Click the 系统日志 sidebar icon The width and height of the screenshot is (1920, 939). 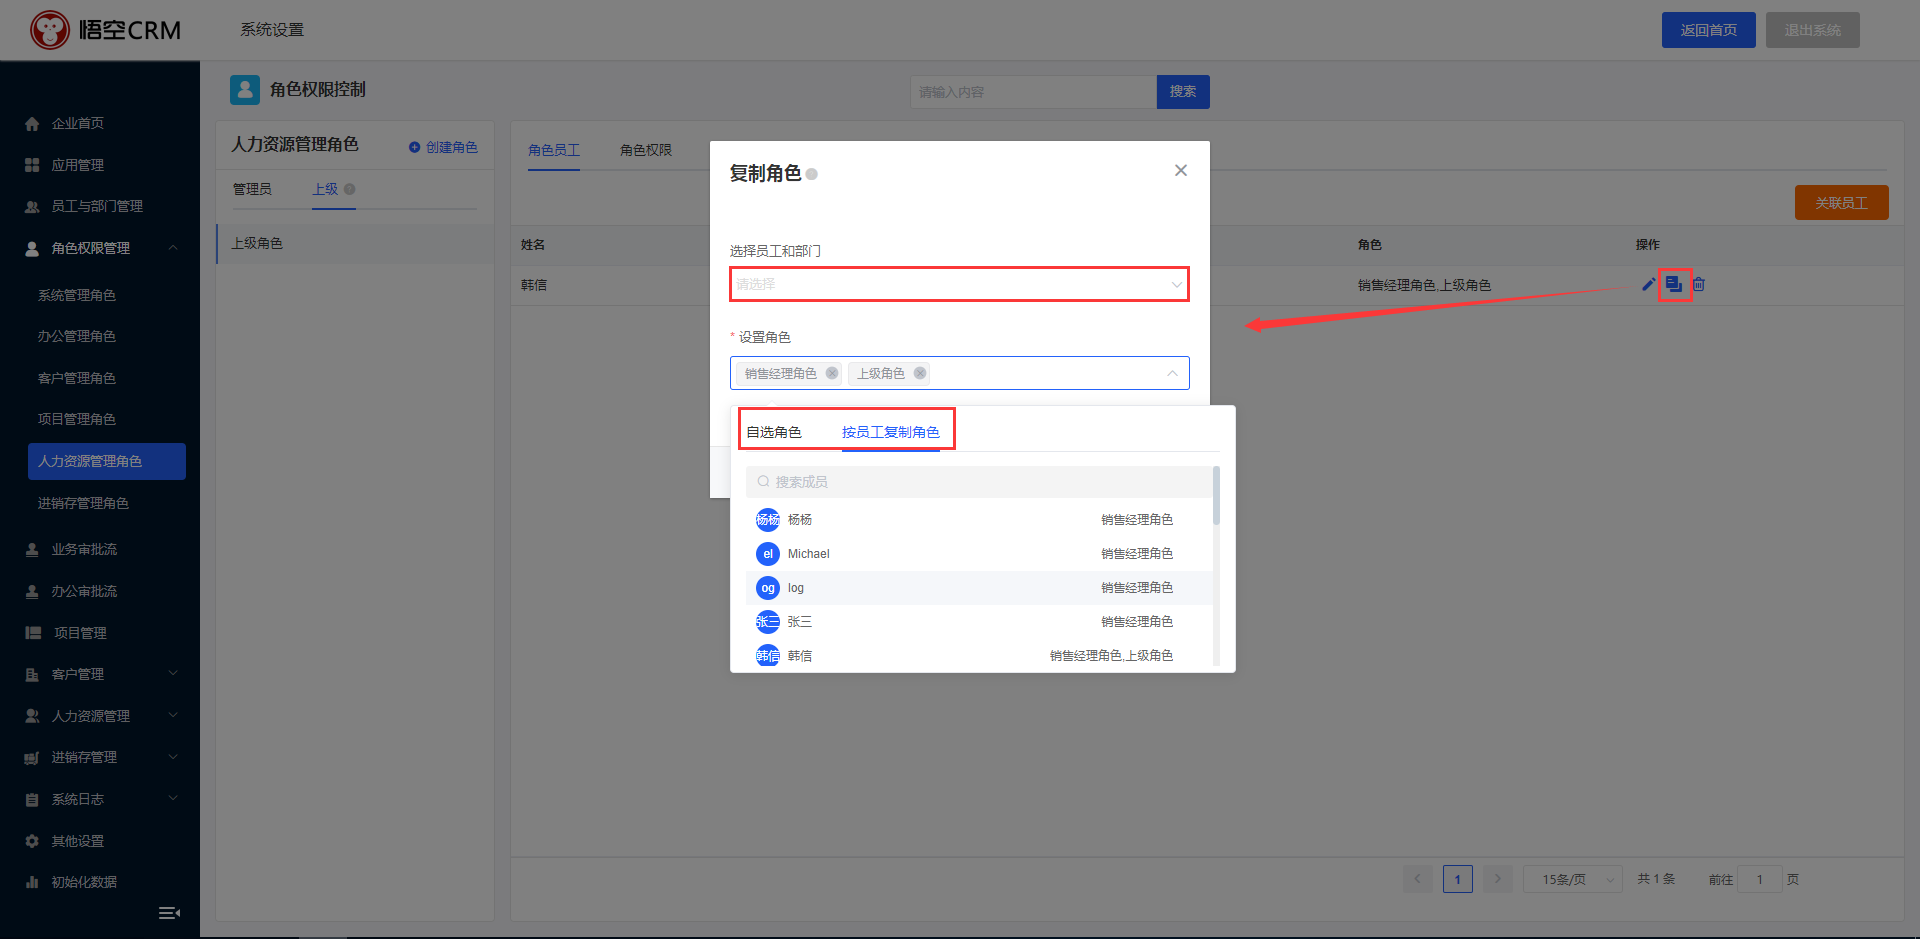(x=32, y=800)
